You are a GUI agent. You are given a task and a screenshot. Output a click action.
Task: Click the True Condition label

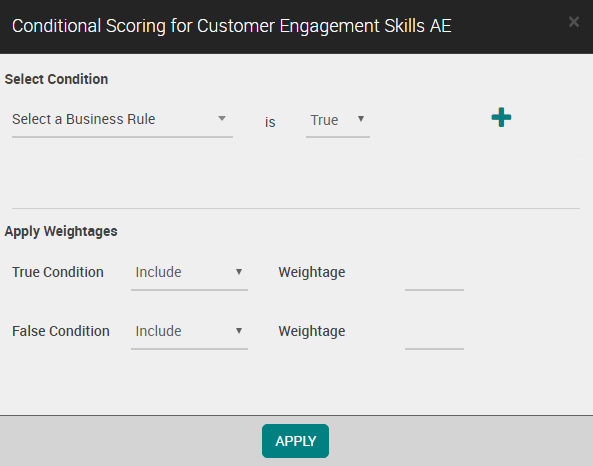point(58,272)
